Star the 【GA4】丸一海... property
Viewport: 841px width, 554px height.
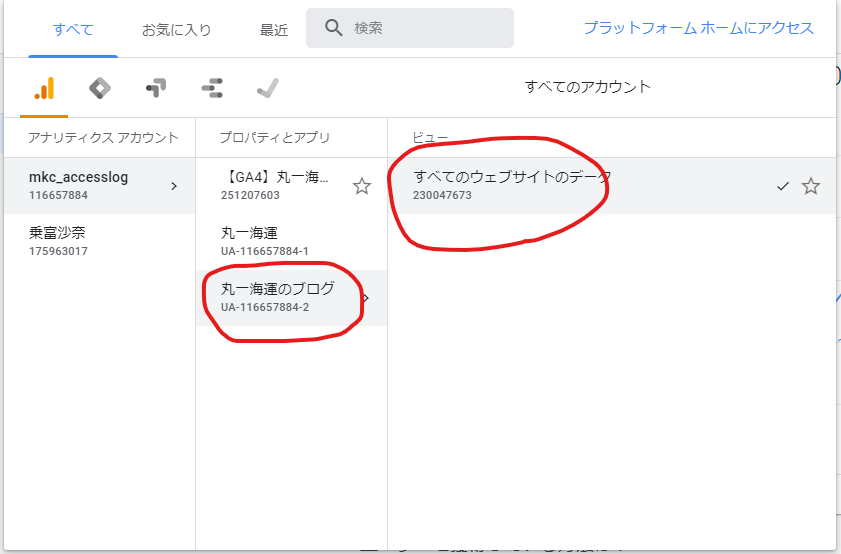click(362, 186)
